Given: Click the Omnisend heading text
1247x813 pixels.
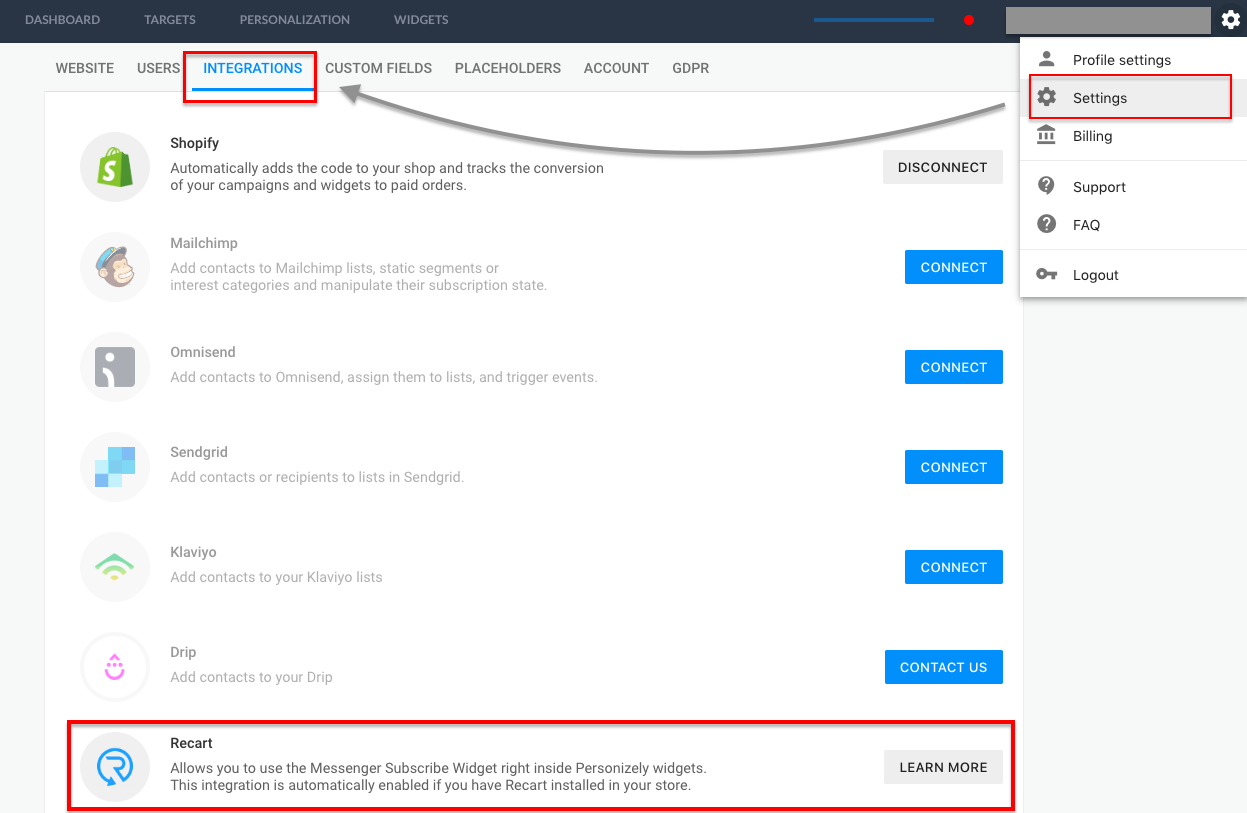Looking at the screenshot, I should pyautogui.click(x=203, y=352).
